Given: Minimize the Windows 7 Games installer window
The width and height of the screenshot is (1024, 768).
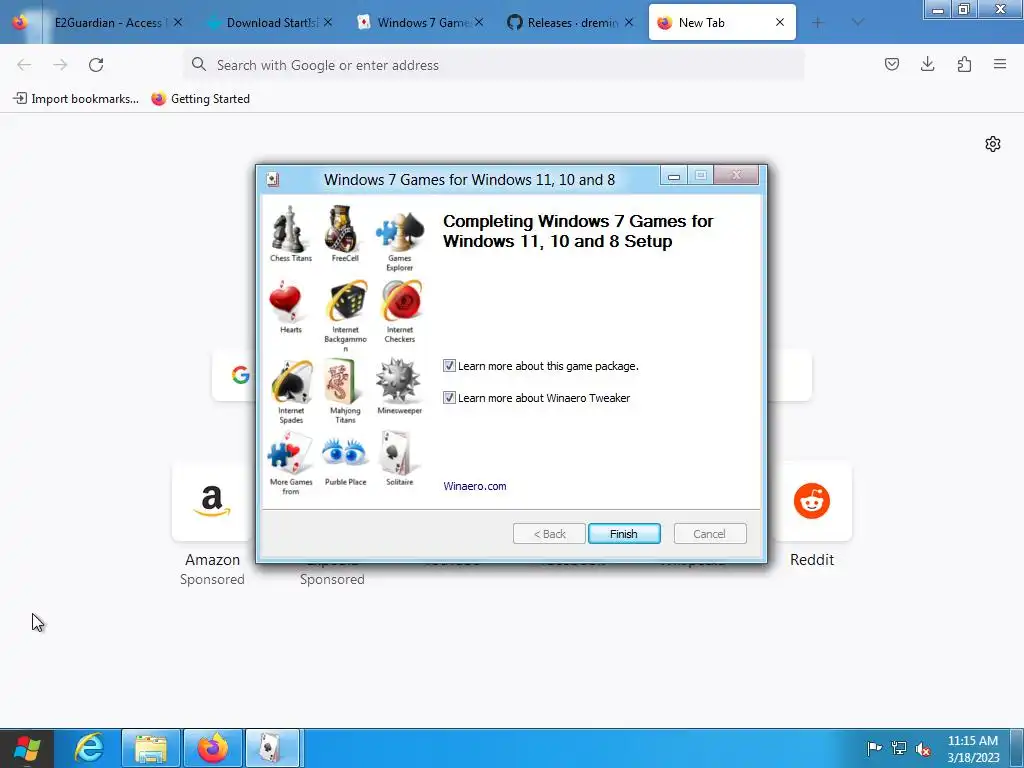Looking at the screenshot, I should click(674, 175).
